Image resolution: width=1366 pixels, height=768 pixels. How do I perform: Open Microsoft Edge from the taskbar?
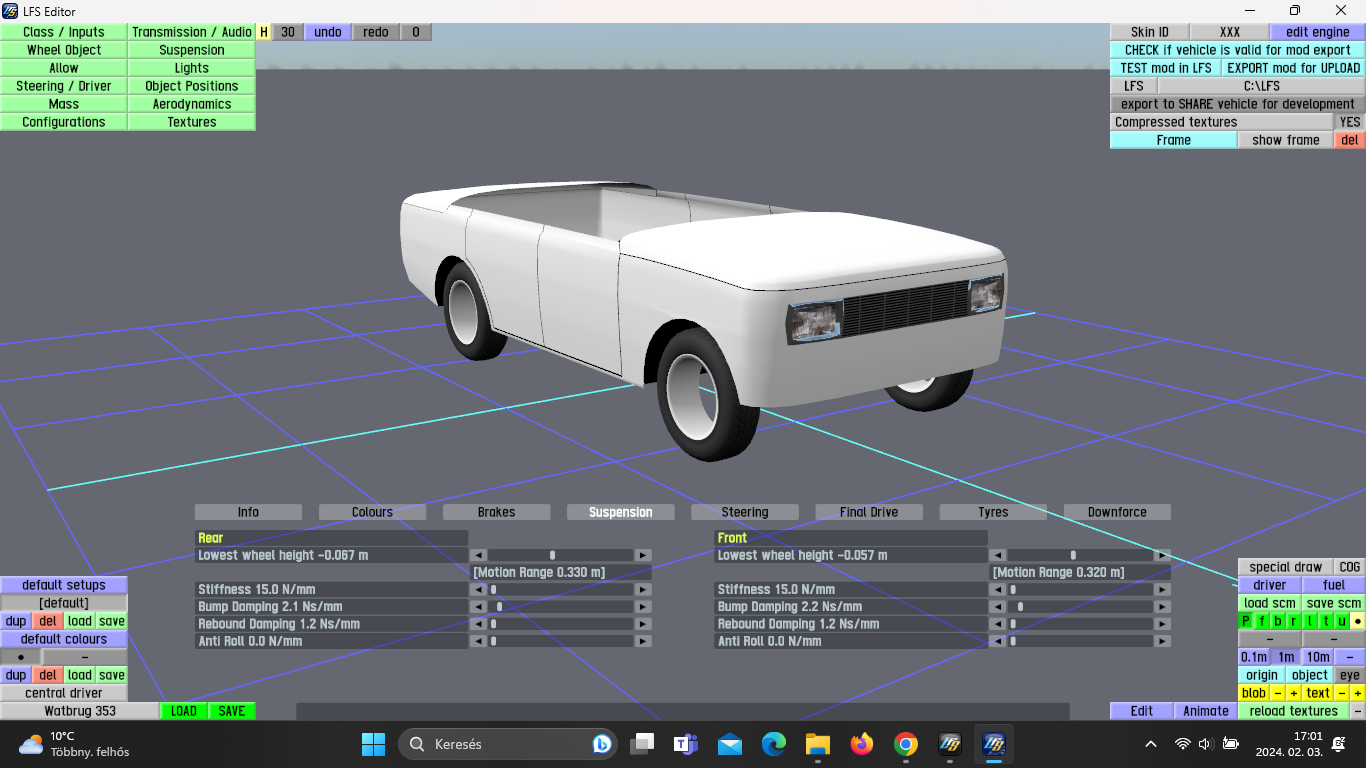pyautogui.click(x=774, y=744)
